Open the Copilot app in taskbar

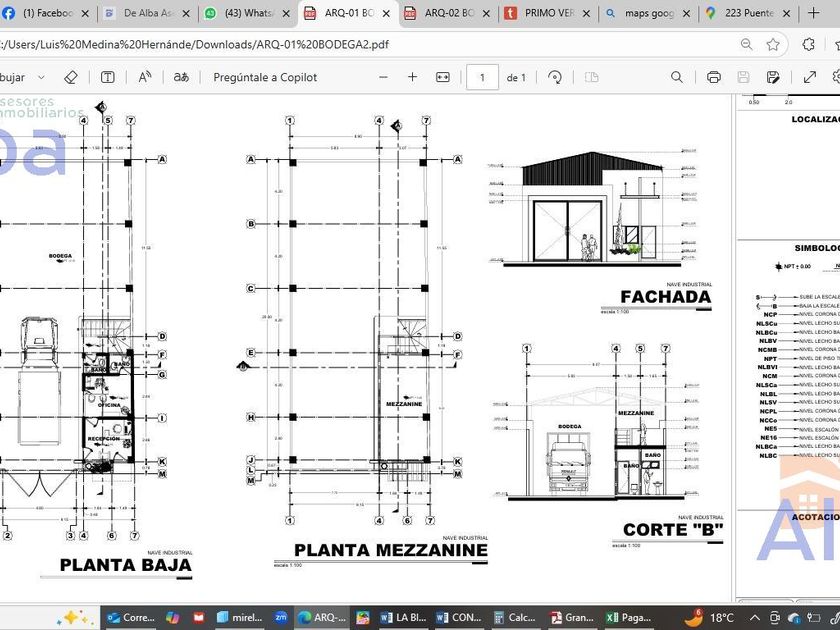coord(172,618)
